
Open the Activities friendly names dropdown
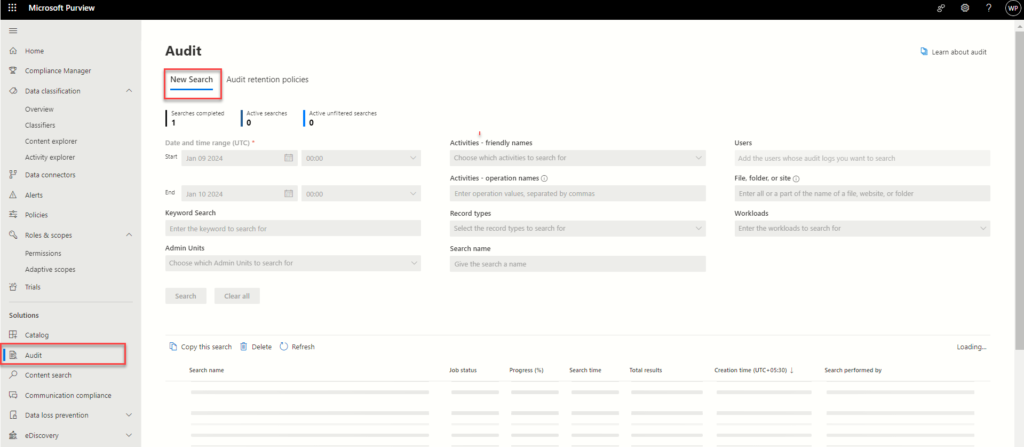[578, 158]
